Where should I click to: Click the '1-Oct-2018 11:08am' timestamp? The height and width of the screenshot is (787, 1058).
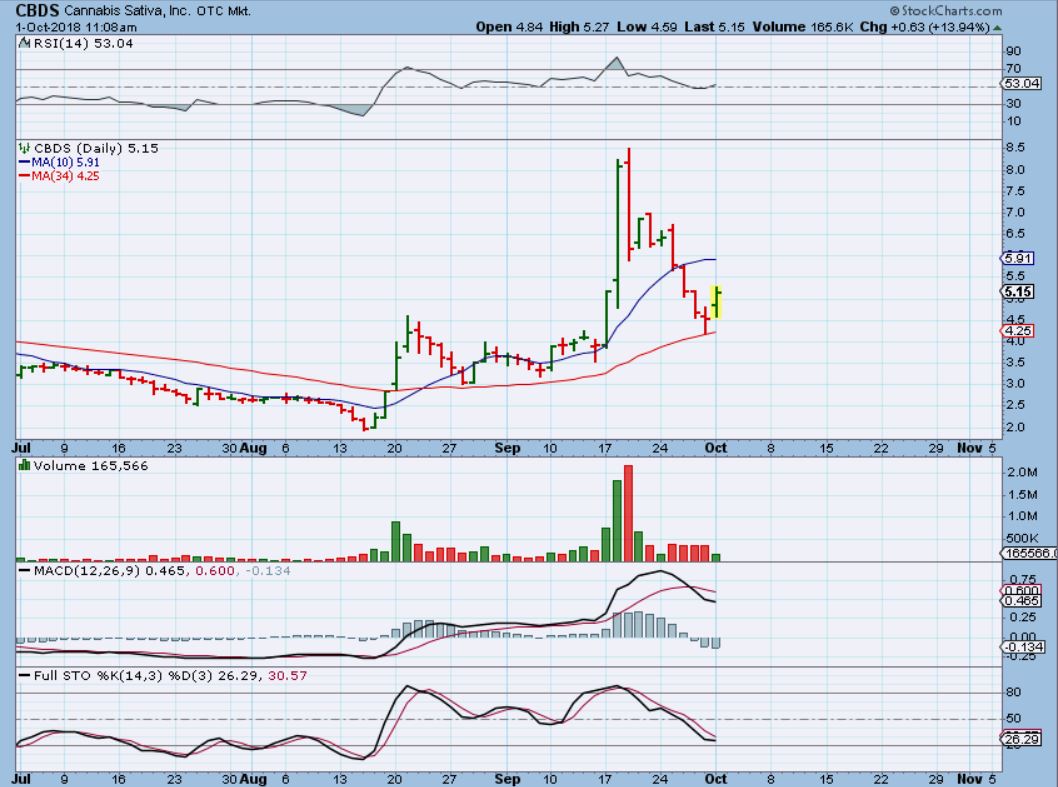76,28
